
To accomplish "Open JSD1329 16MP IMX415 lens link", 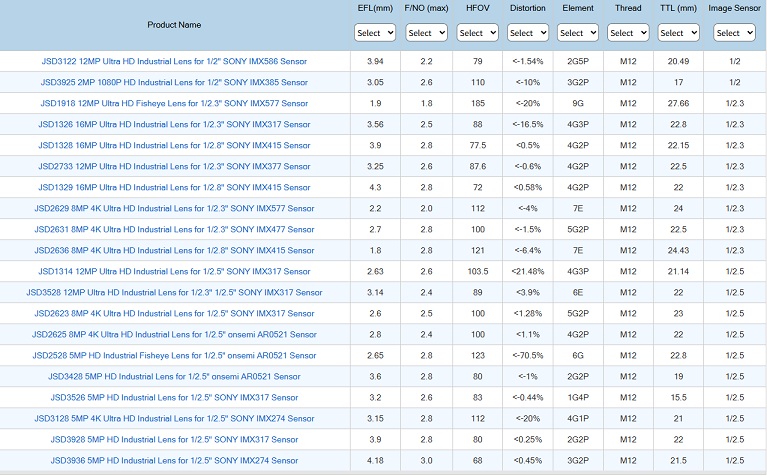I will 174,188.
